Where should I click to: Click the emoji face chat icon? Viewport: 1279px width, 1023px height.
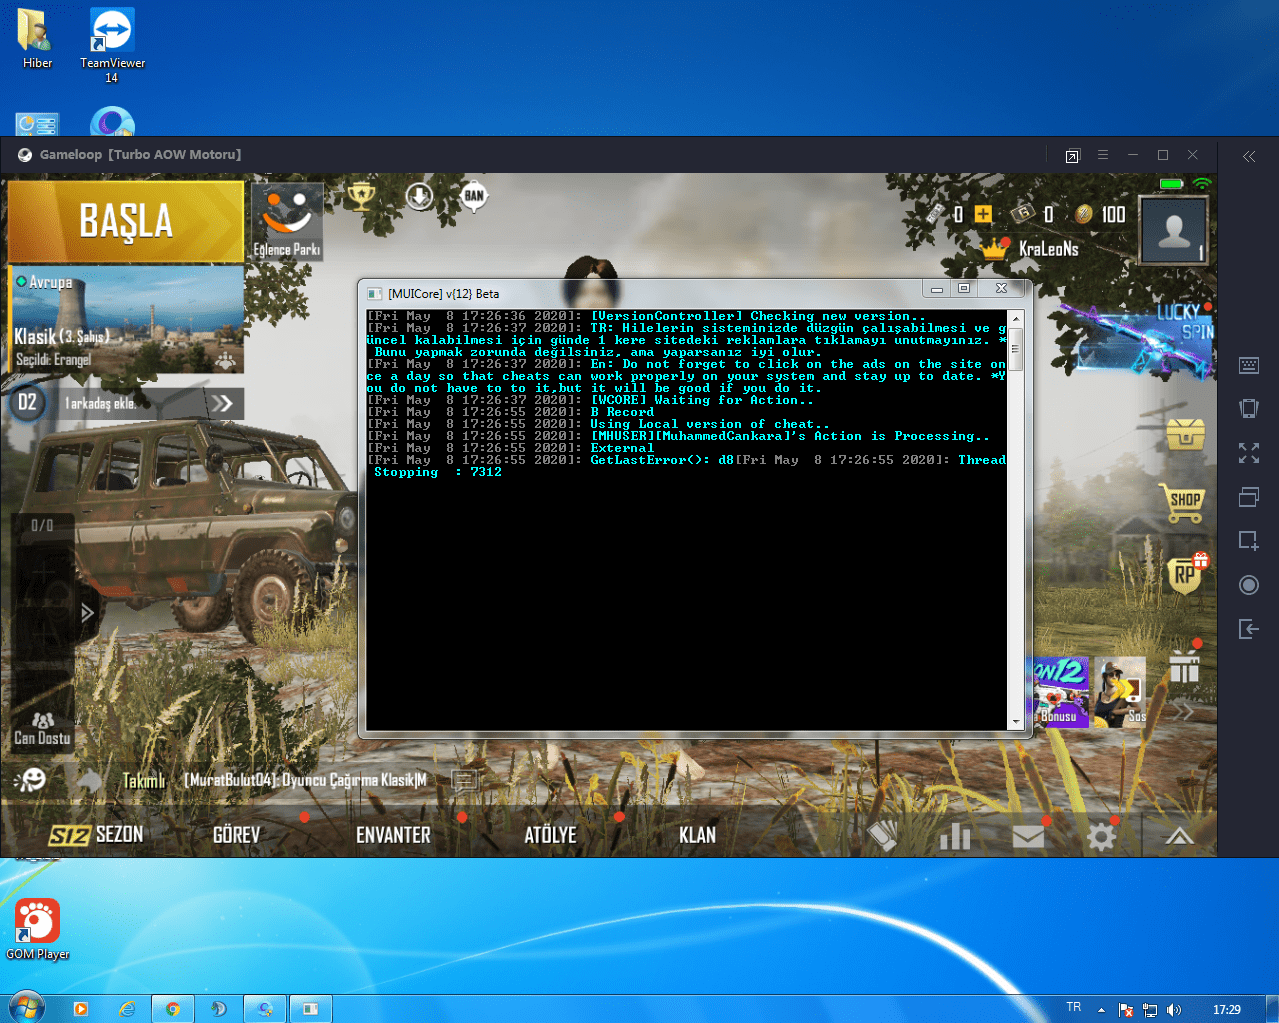pos(31,779)
